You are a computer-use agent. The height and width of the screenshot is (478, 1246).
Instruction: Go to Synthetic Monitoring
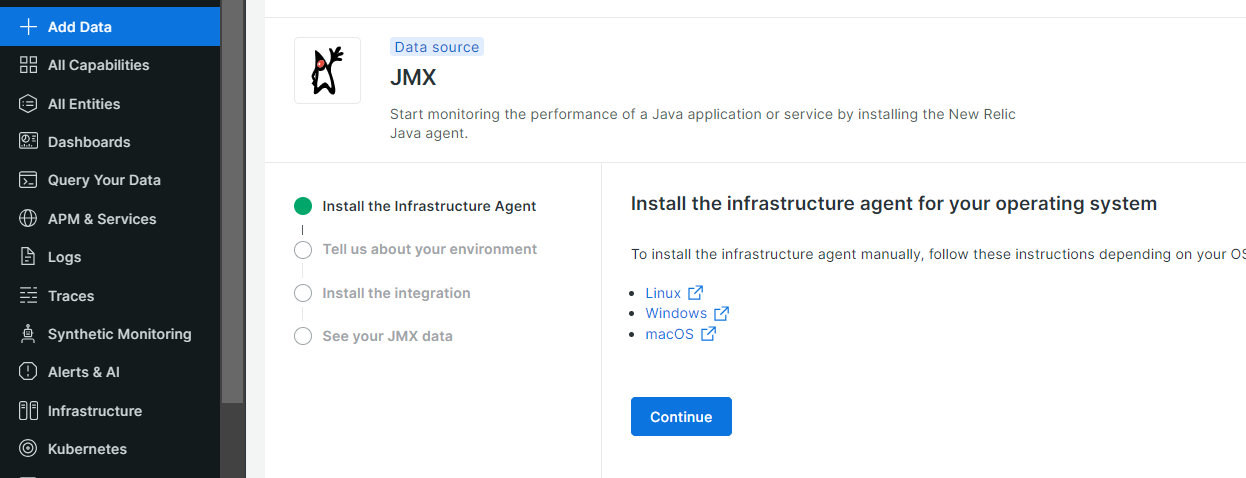pyautogui.click(x=110, y=334)
